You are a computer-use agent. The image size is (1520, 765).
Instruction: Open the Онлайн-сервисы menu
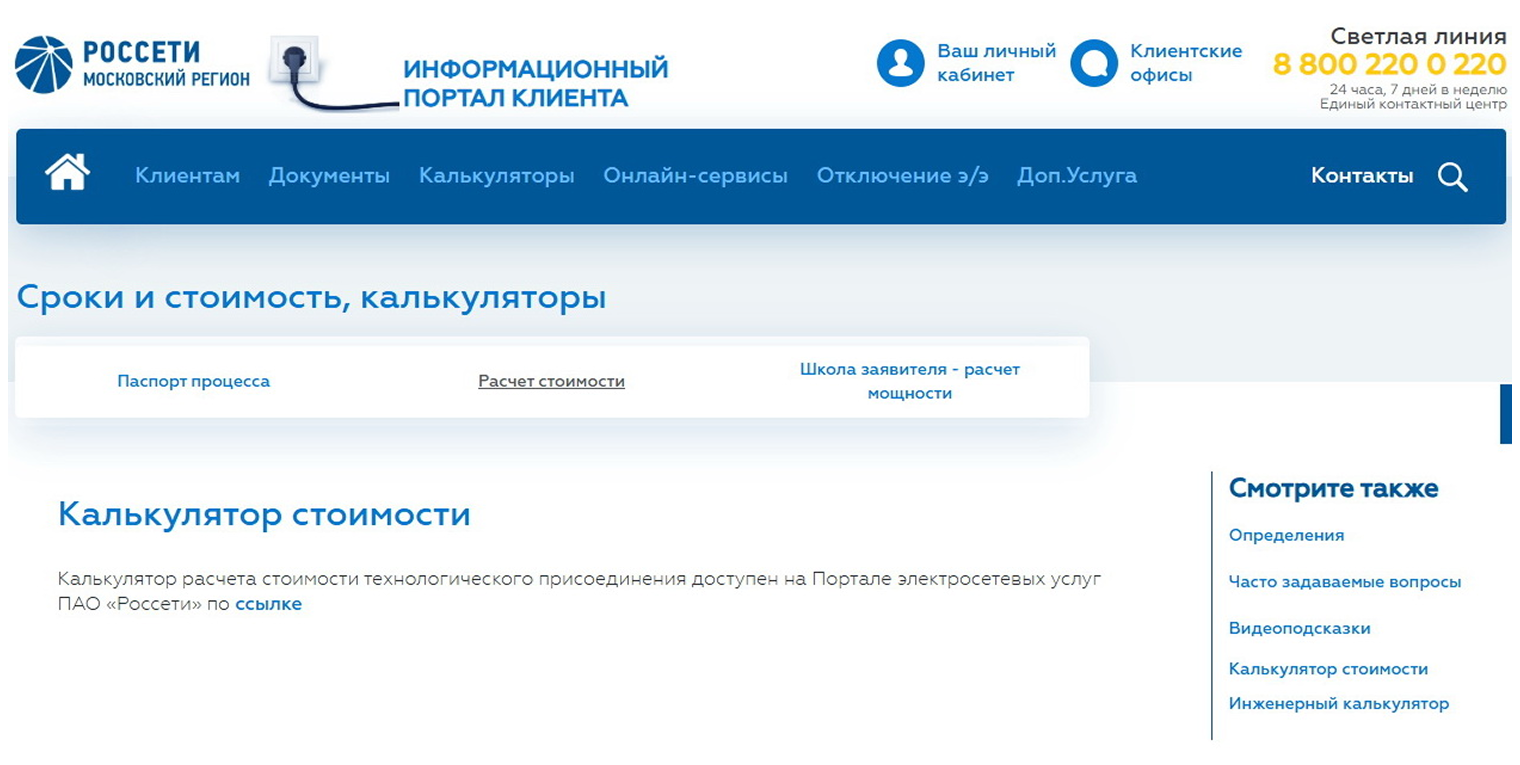pyautogui.click(x=696, y=176)
